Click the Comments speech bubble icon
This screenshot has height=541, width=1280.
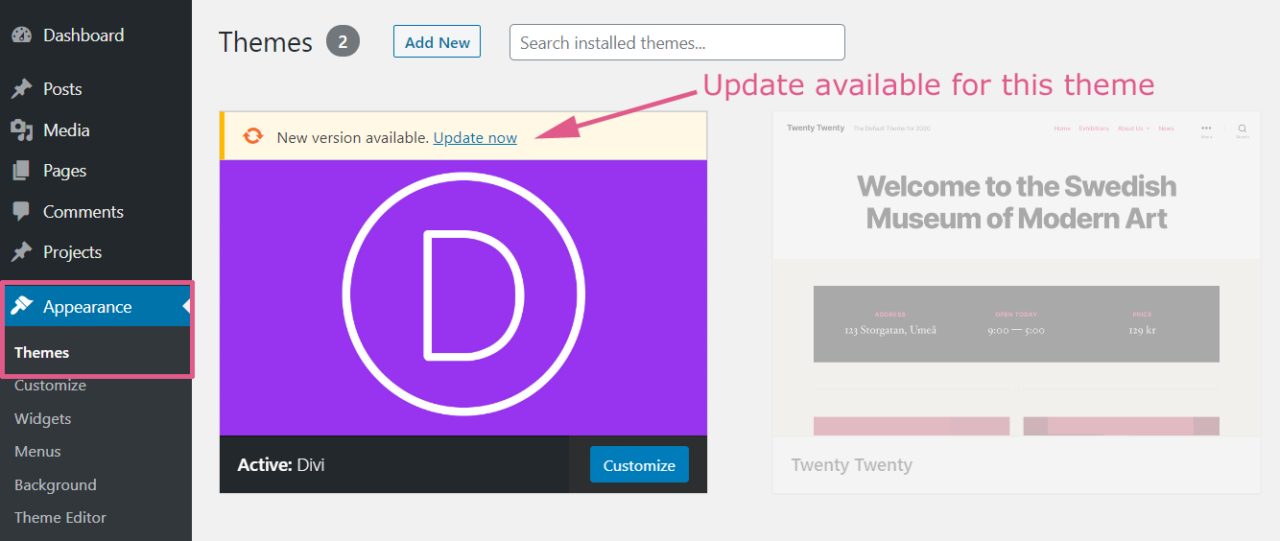[x=22, y=212]
